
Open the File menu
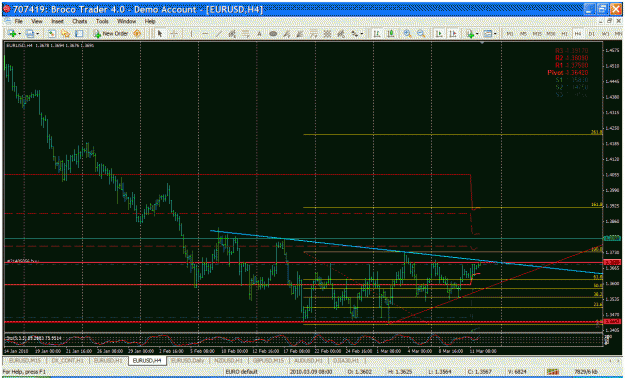coord(18,21)
